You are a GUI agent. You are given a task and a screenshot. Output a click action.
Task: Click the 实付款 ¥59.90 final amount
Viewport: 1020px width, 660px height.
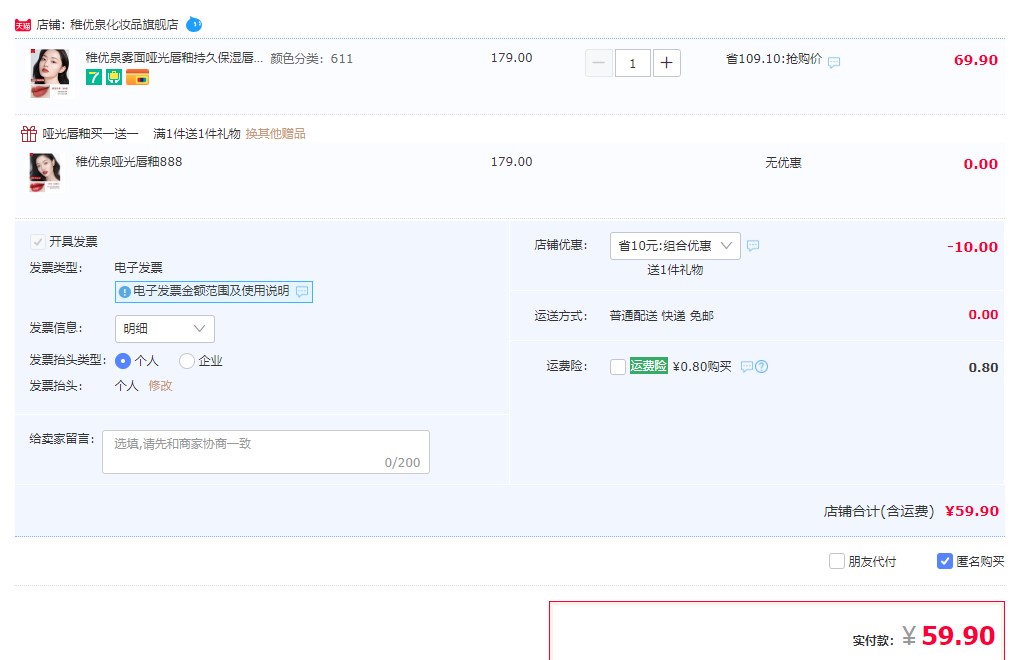coord(924,636)
